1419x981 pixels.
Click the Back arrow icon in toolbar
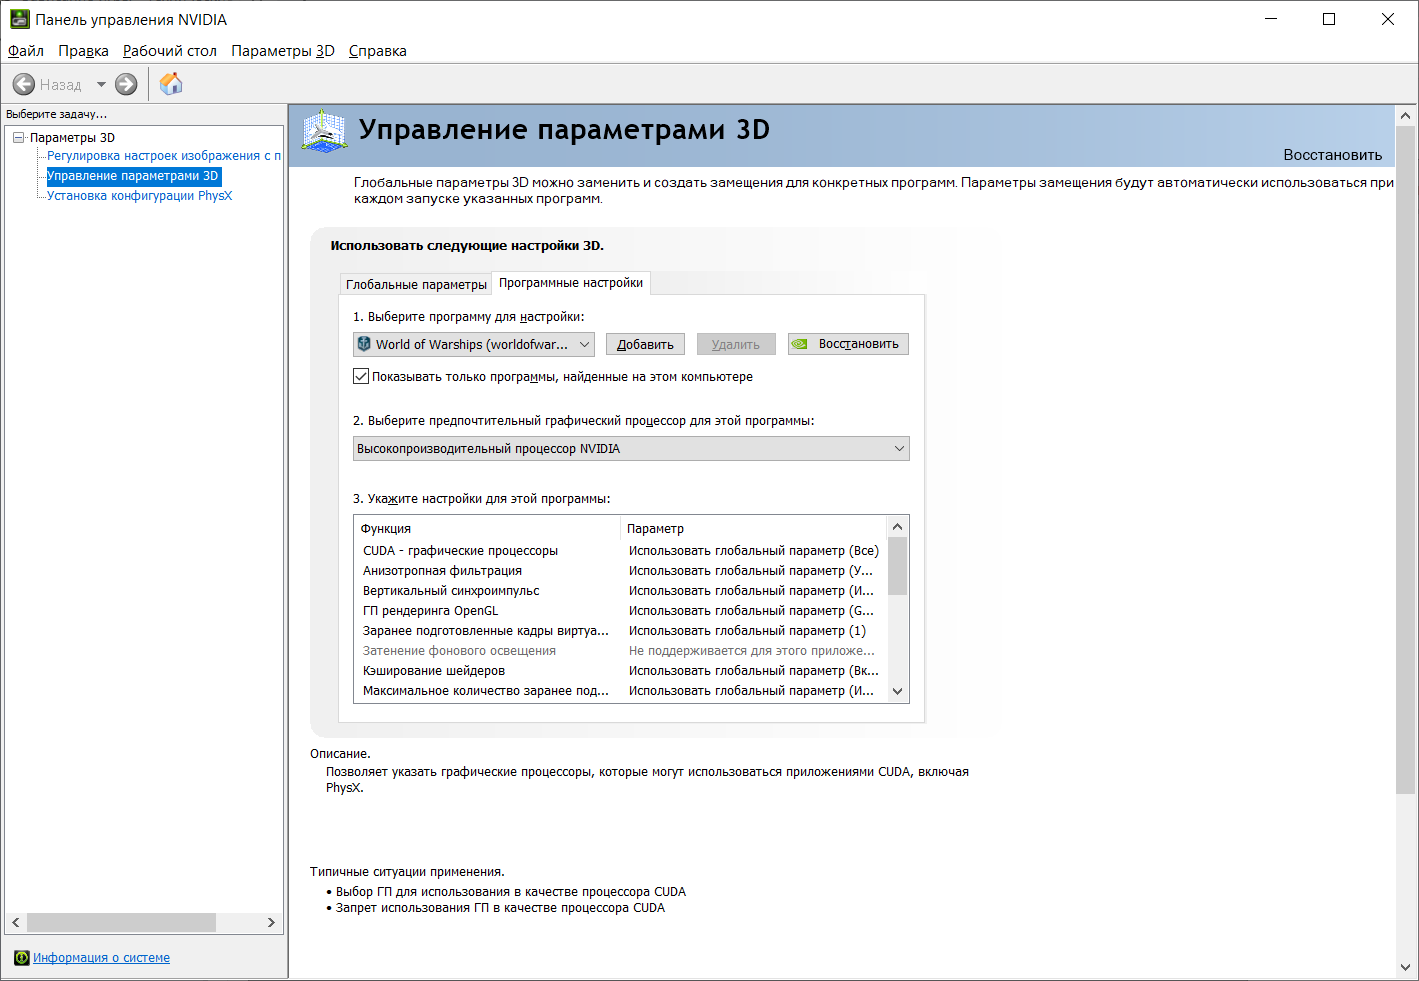pyautogui.click(x=24, y=85)
